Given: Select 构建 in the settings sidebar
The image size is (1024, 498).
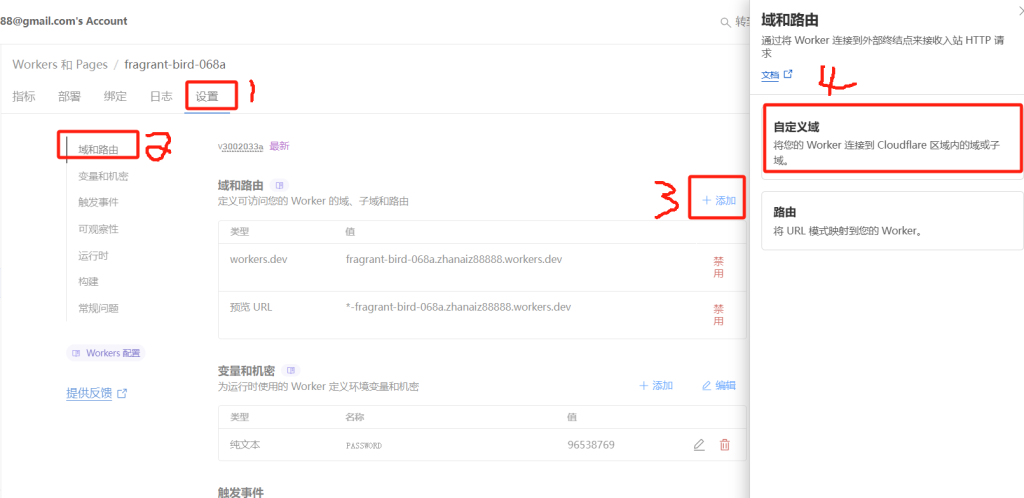Looking at the screenshot, I should click(88, 281).
